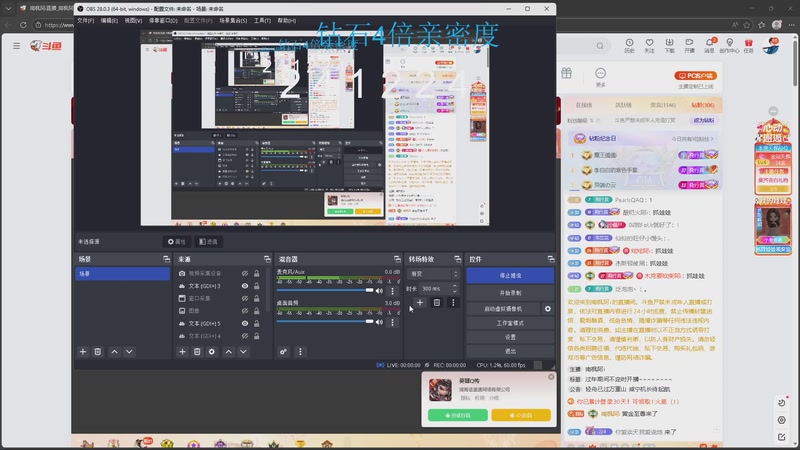Open source properties via the gear icon

point(212,352)
